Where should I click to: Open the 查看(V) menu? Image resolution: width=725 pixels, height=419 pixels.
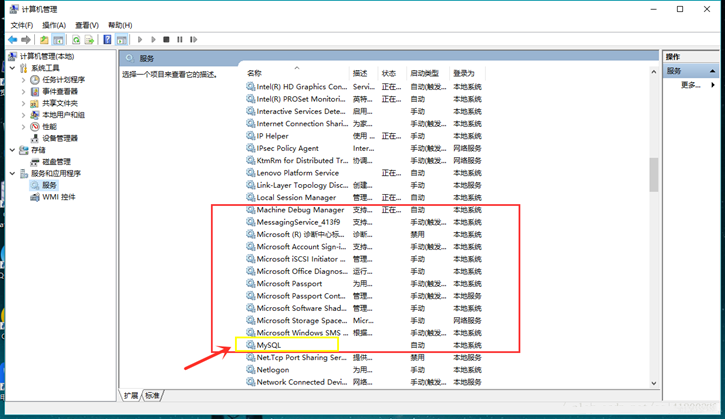tap(87, 25)
